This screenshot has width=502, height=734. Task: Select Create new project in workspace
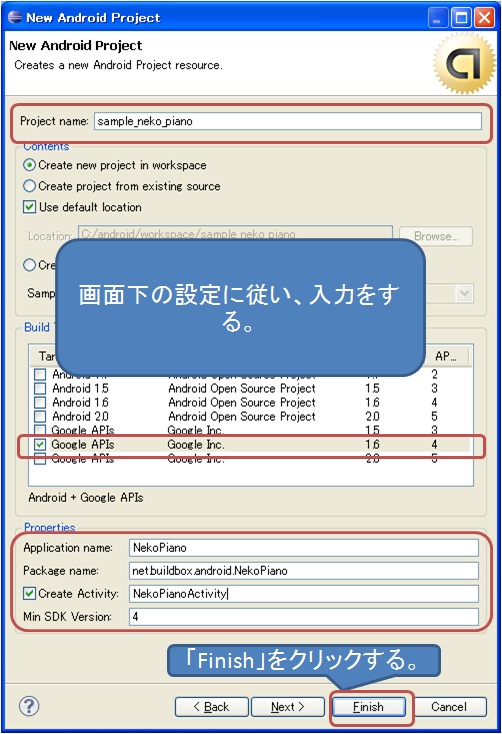(30, 165)
